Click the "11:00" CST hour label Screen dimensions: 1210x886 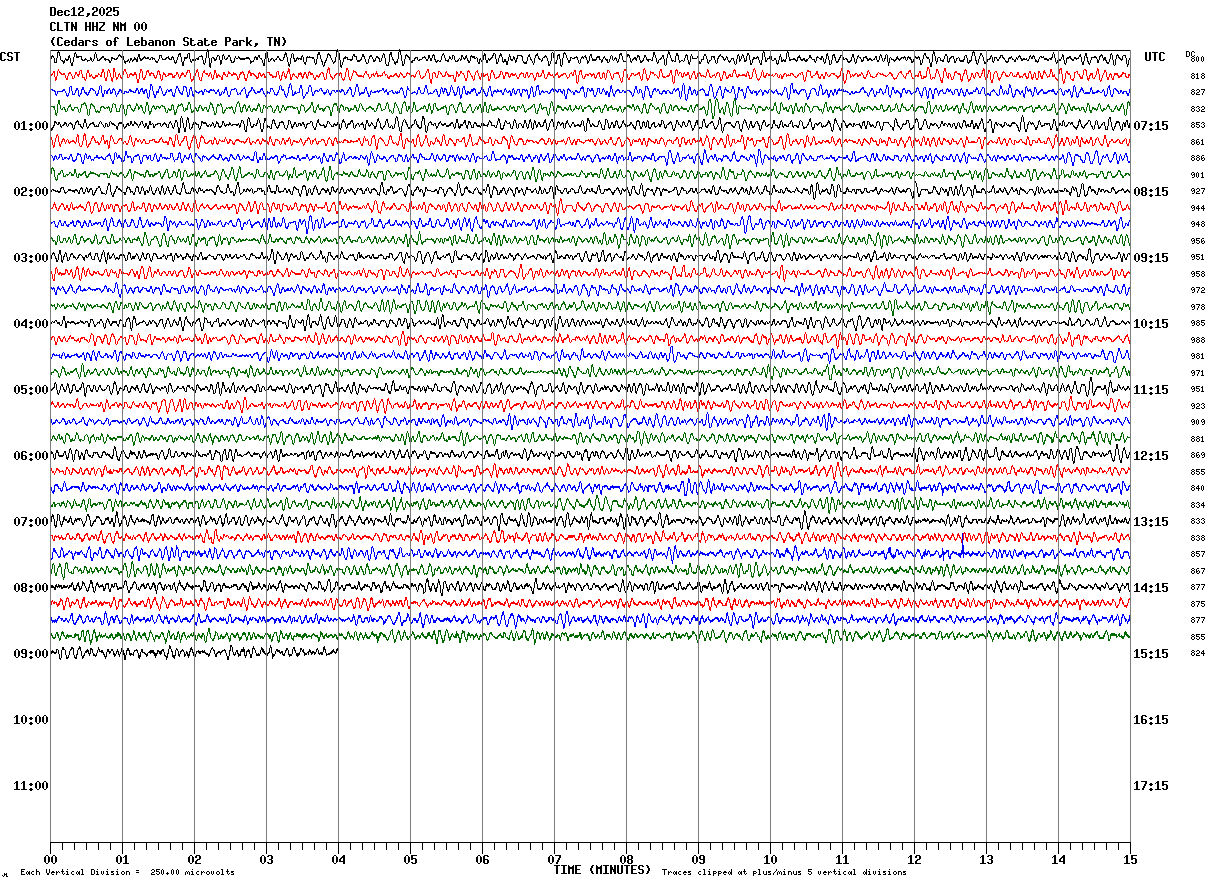click(31, 786)
